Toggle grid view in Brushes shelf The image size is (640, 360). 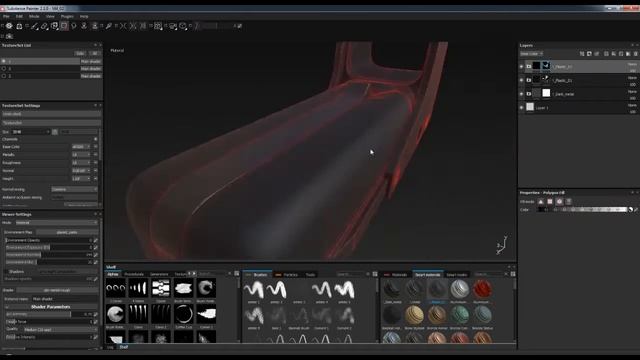(375, 274)
